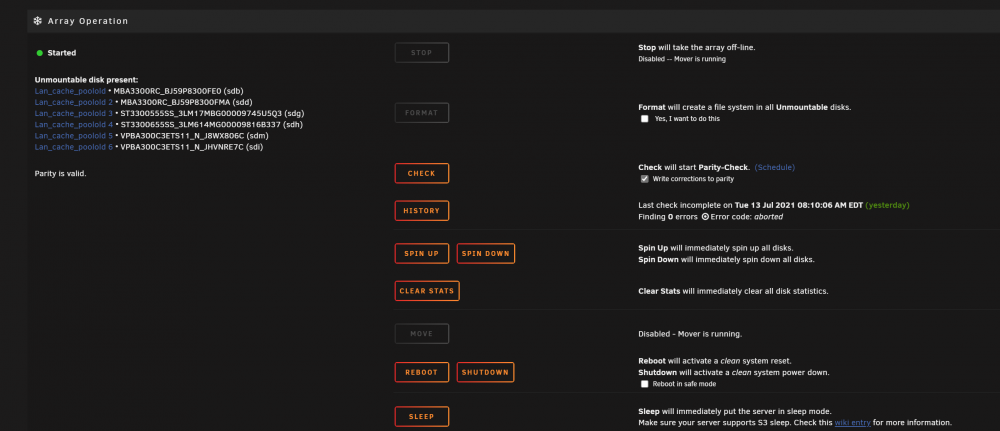Screen dimensions: 1000x431
Task: Uncheck 'Write corrections to parity' checkbox
Action: (x=645, y=179)
